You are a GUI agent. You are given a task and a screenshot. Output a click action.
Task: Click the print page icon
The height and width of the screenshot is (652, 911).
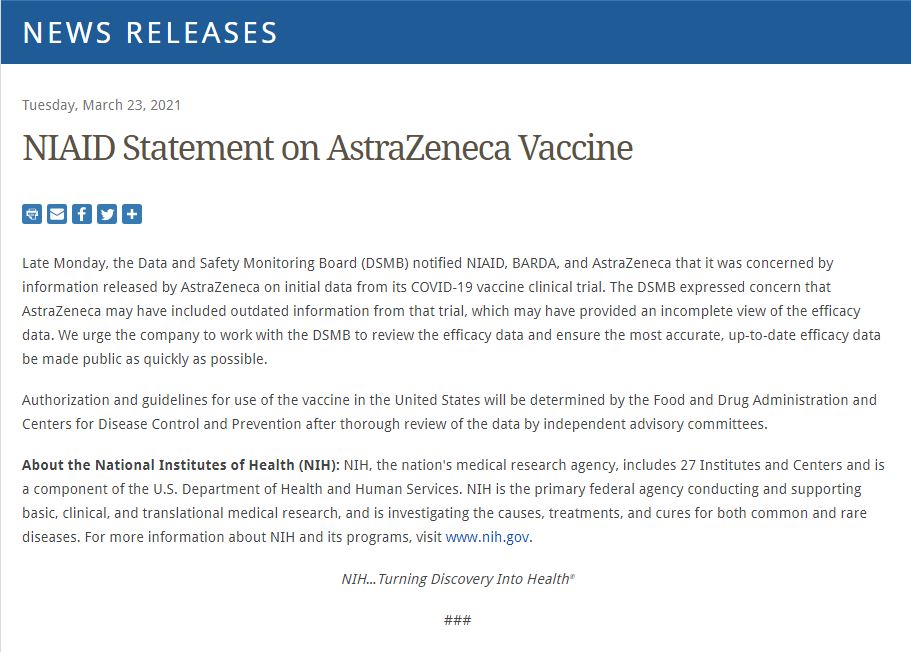click(32, 214)
